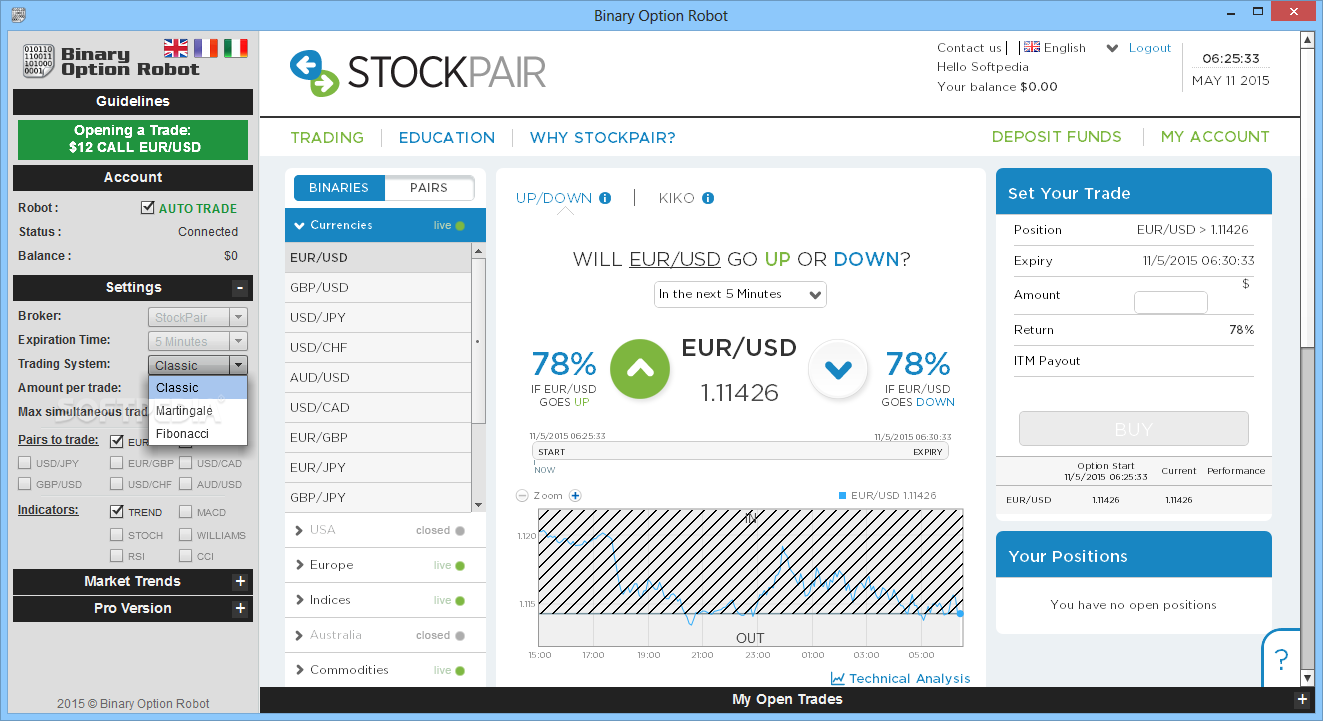
Task: Click the Technical Analysis chart icon
Action: point(838,678)
